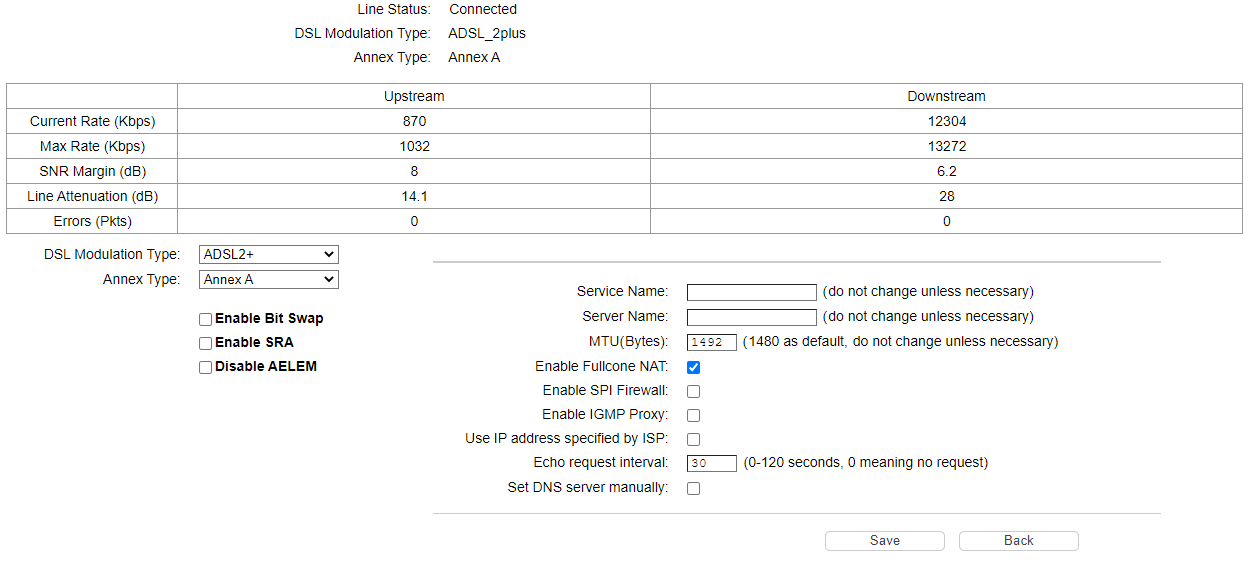
Task: Check the Disable AELEM option
Action: pyautogui.click(x=205, y=367)
